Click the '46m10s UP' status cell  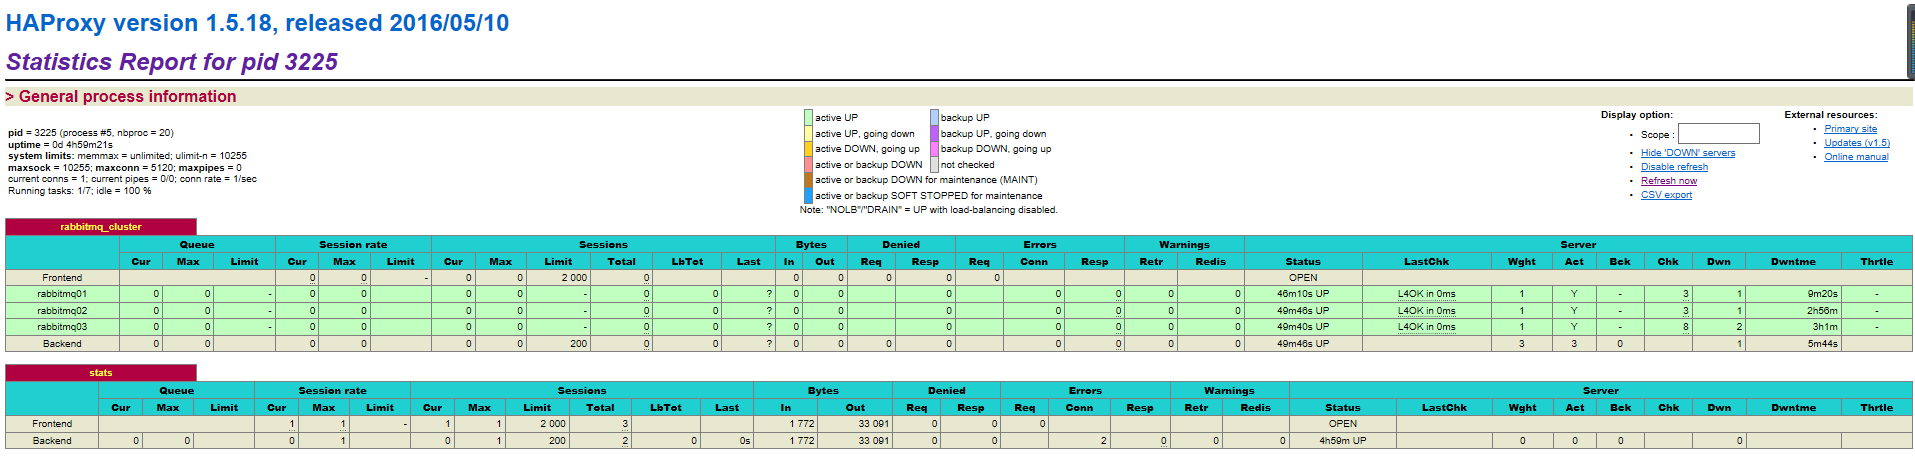click(1303, 294)
